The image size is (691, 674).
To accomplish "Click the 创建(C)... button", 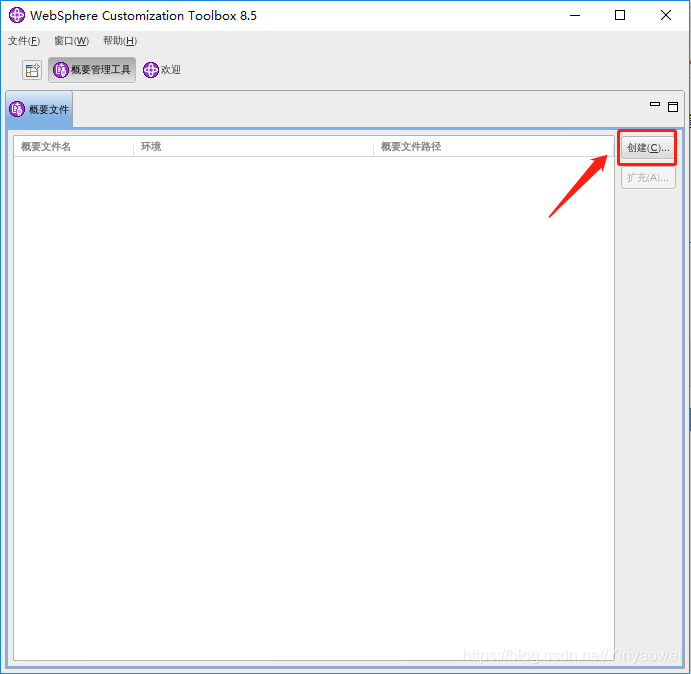I will coord(648,148).
